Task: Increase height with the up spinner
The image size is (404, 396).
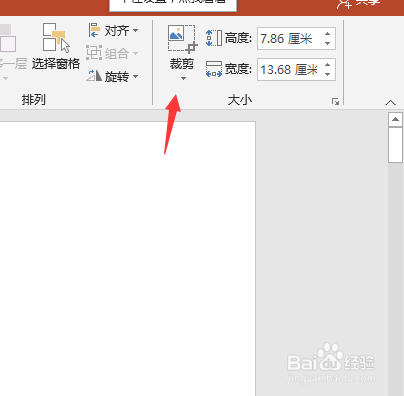Action: coord(327,34)
